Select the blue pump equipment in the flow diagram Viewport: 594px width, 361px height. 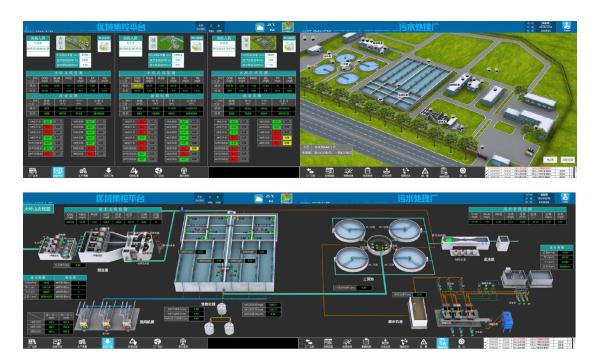pyautogui.click(x=506, y=321)
